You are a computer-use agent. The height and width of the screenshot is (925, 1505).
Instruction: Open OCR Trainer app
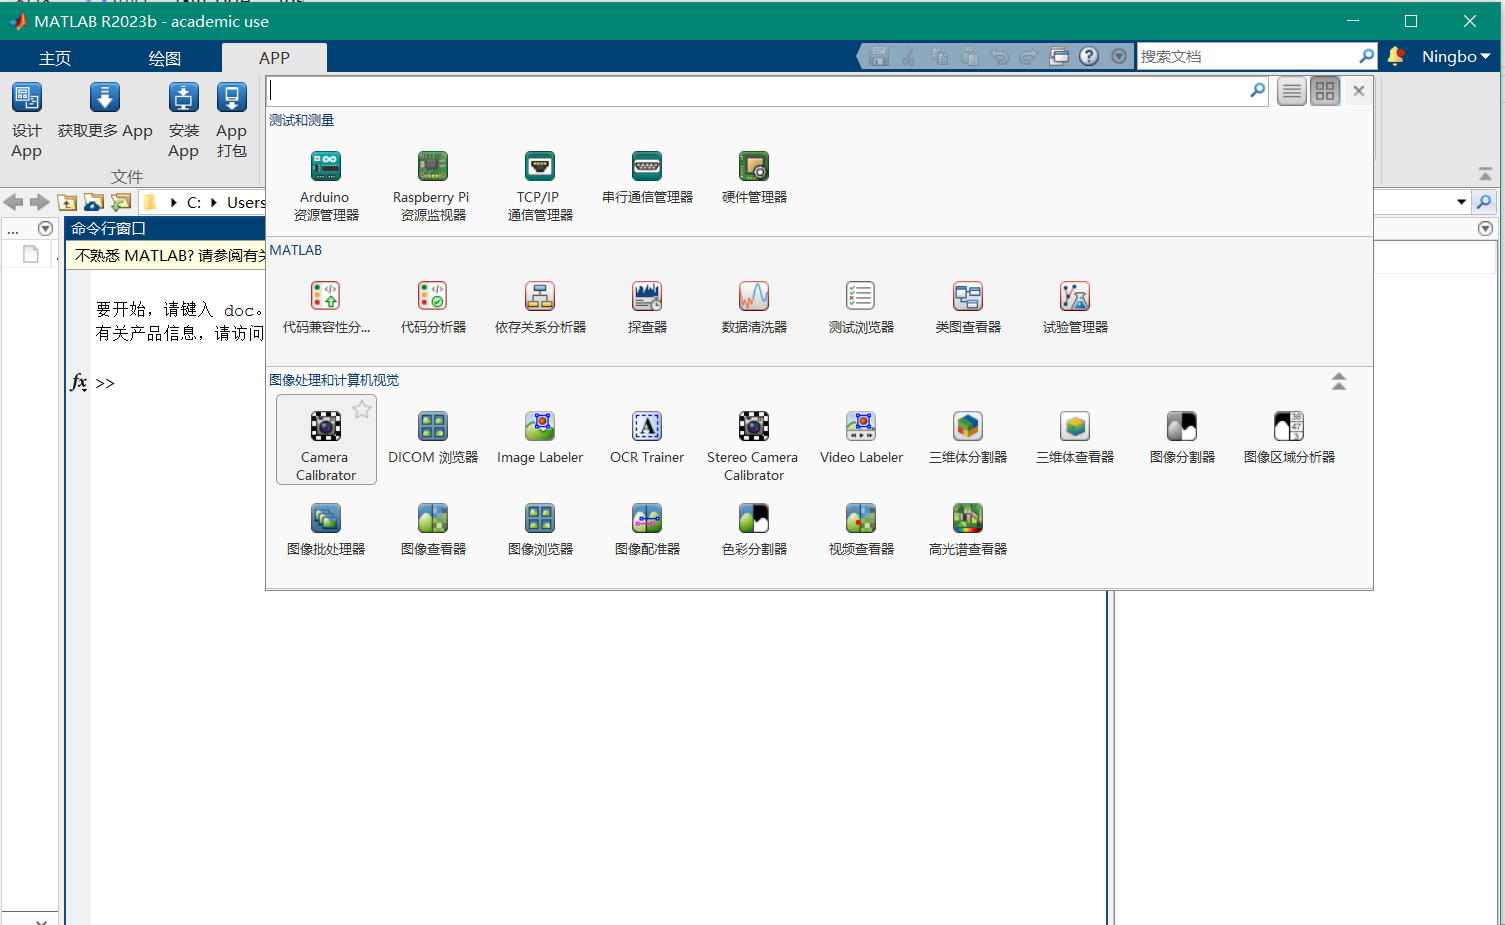[x=647, y=437]
